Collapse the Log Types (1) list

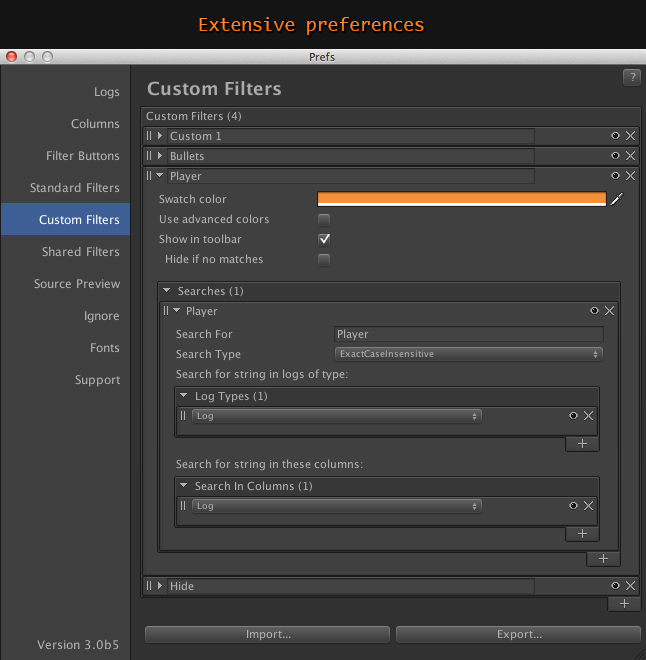(x=183, y=396)
